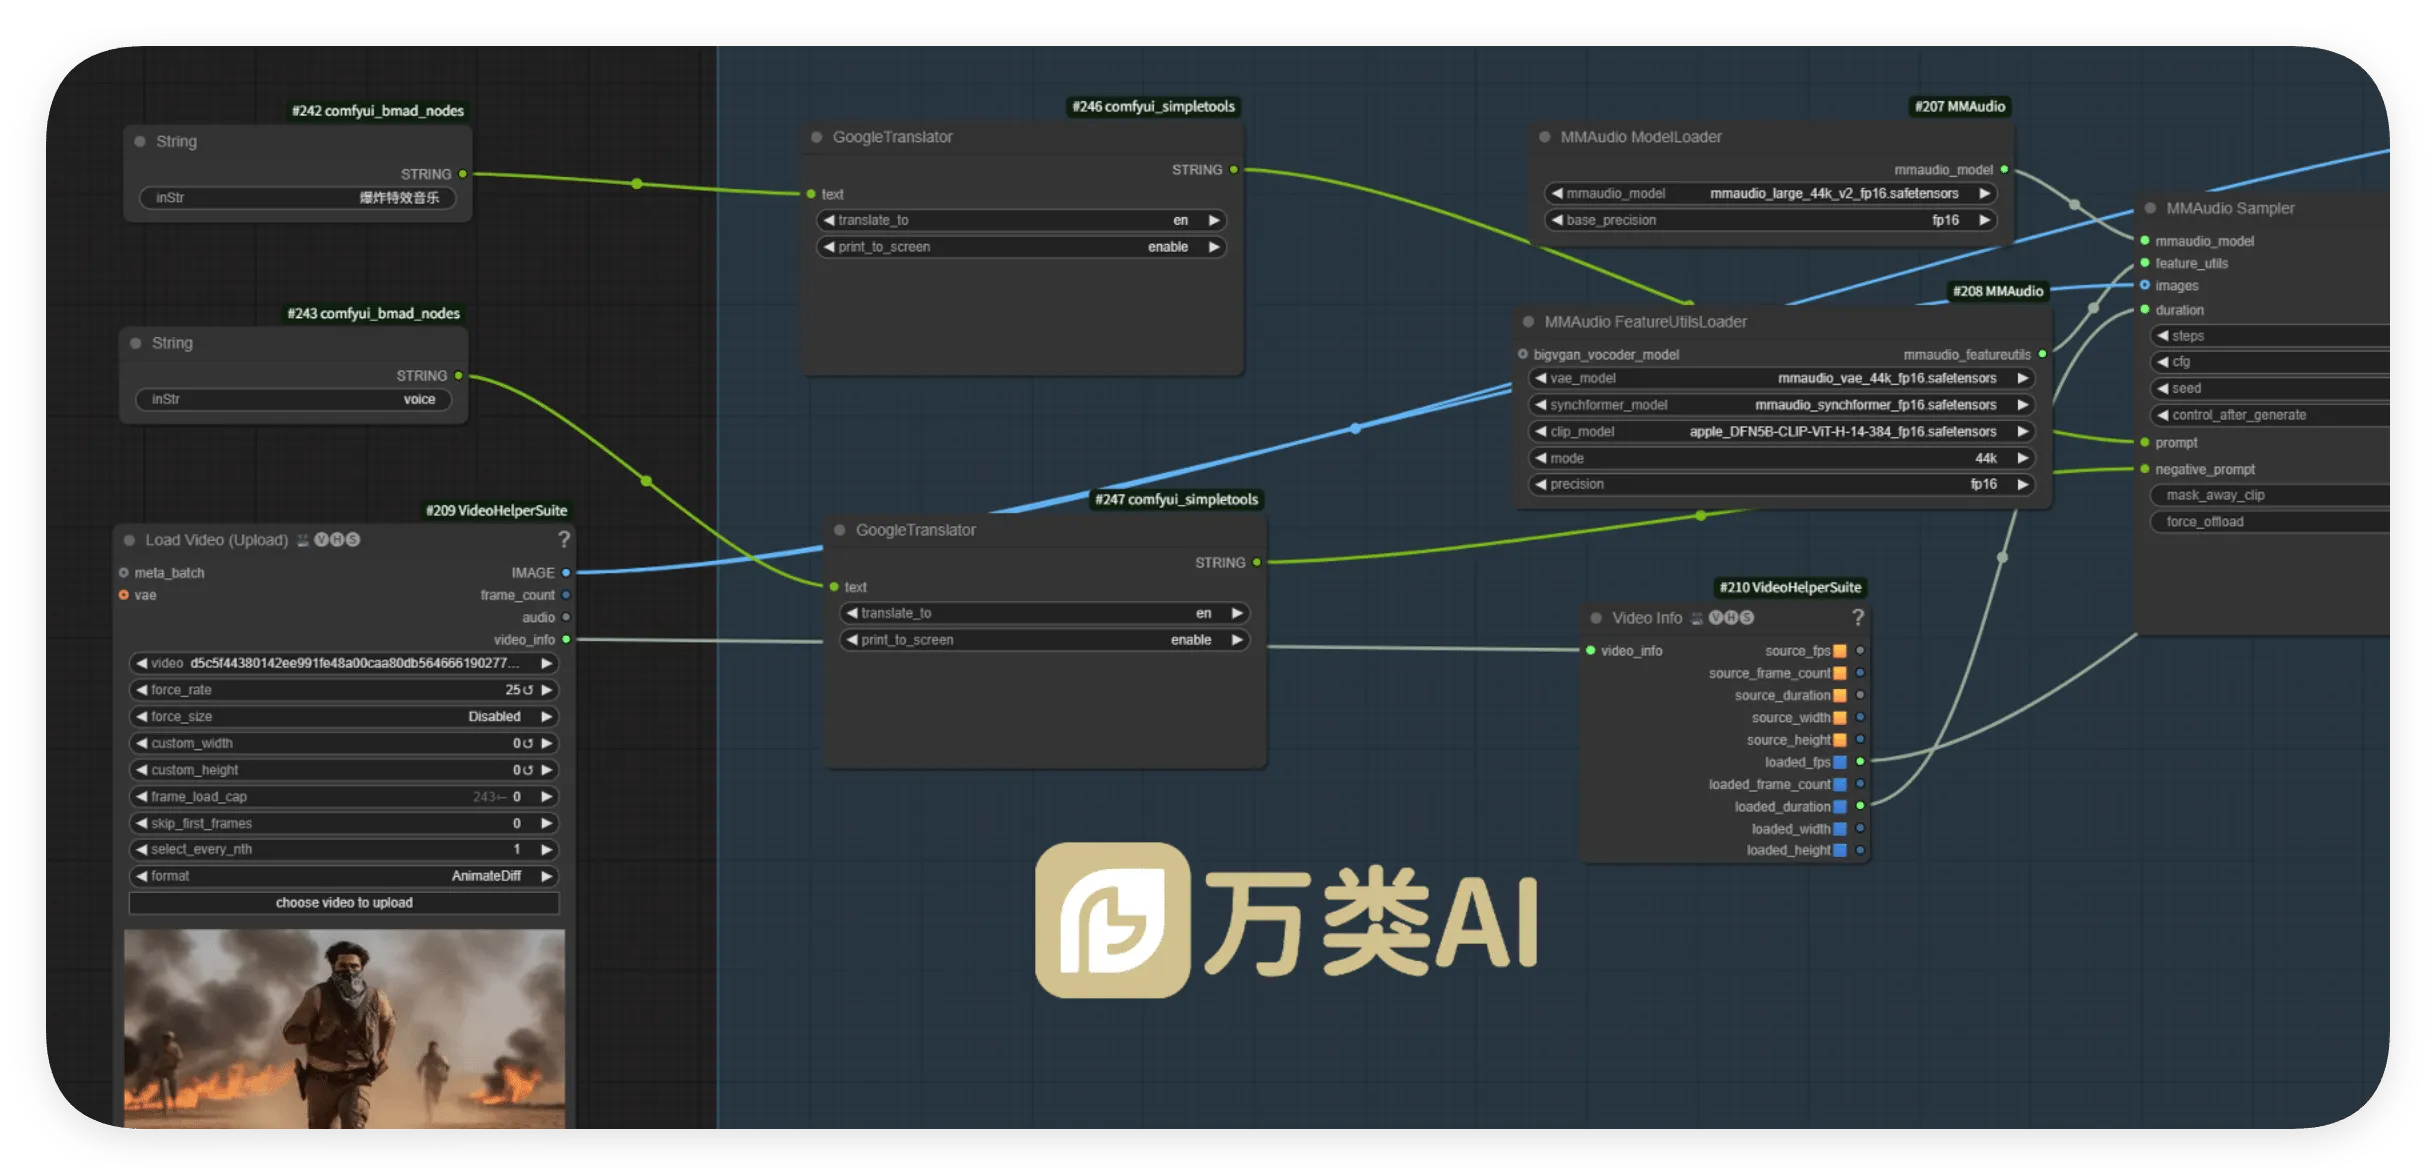Click the #209 VideoHelperSuite badge
2436x1175 pixels.
496,510
